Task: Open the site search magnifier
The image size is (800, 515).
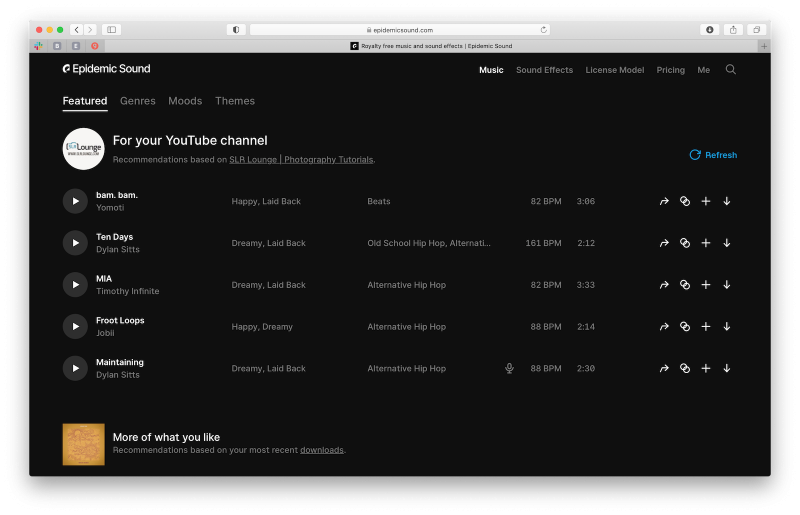Action: click(731, 69)
